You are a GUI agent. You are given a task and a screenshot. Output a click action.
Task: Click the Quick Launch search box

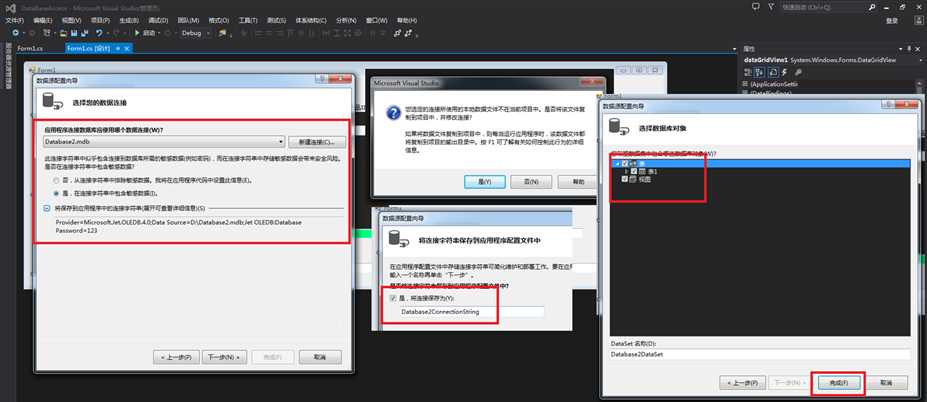[x=829, y=7]
